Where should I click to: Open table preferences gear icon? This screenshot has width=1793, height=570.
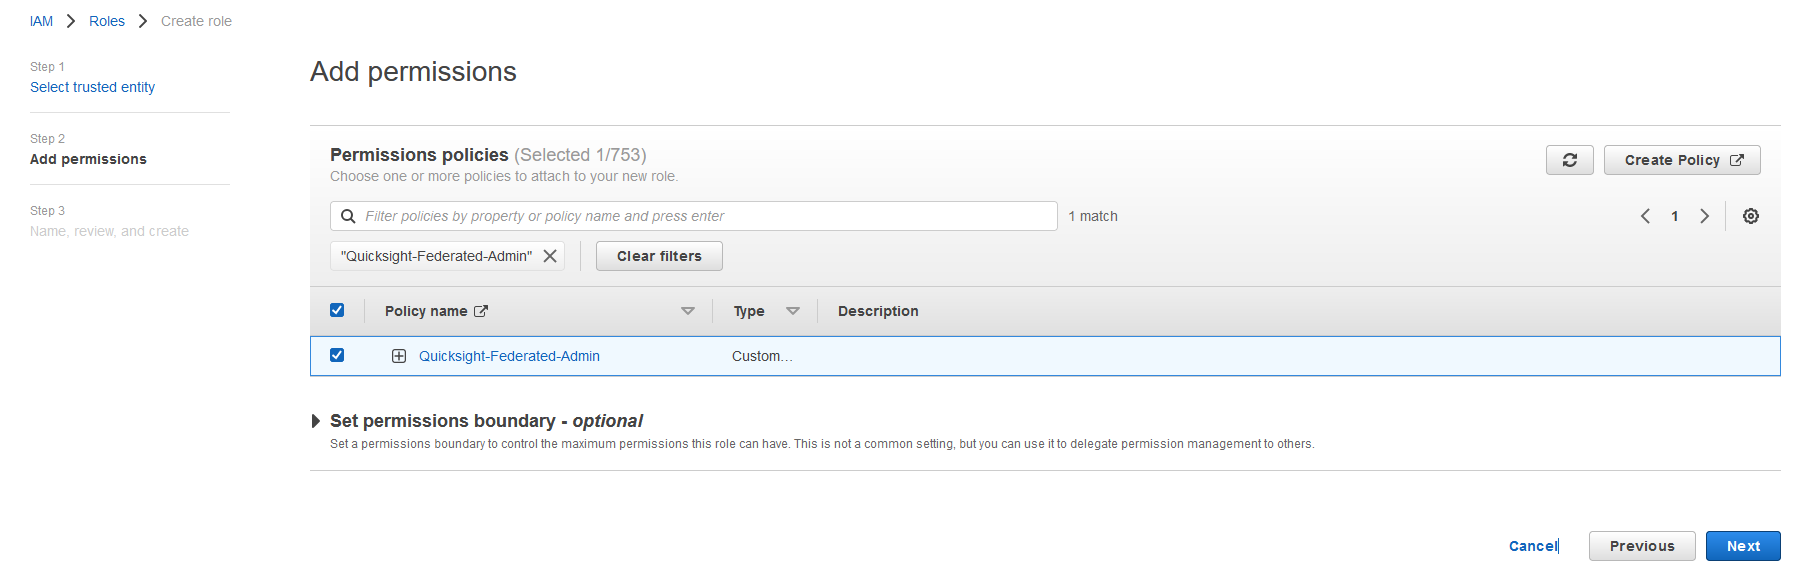click(1750, 216)
